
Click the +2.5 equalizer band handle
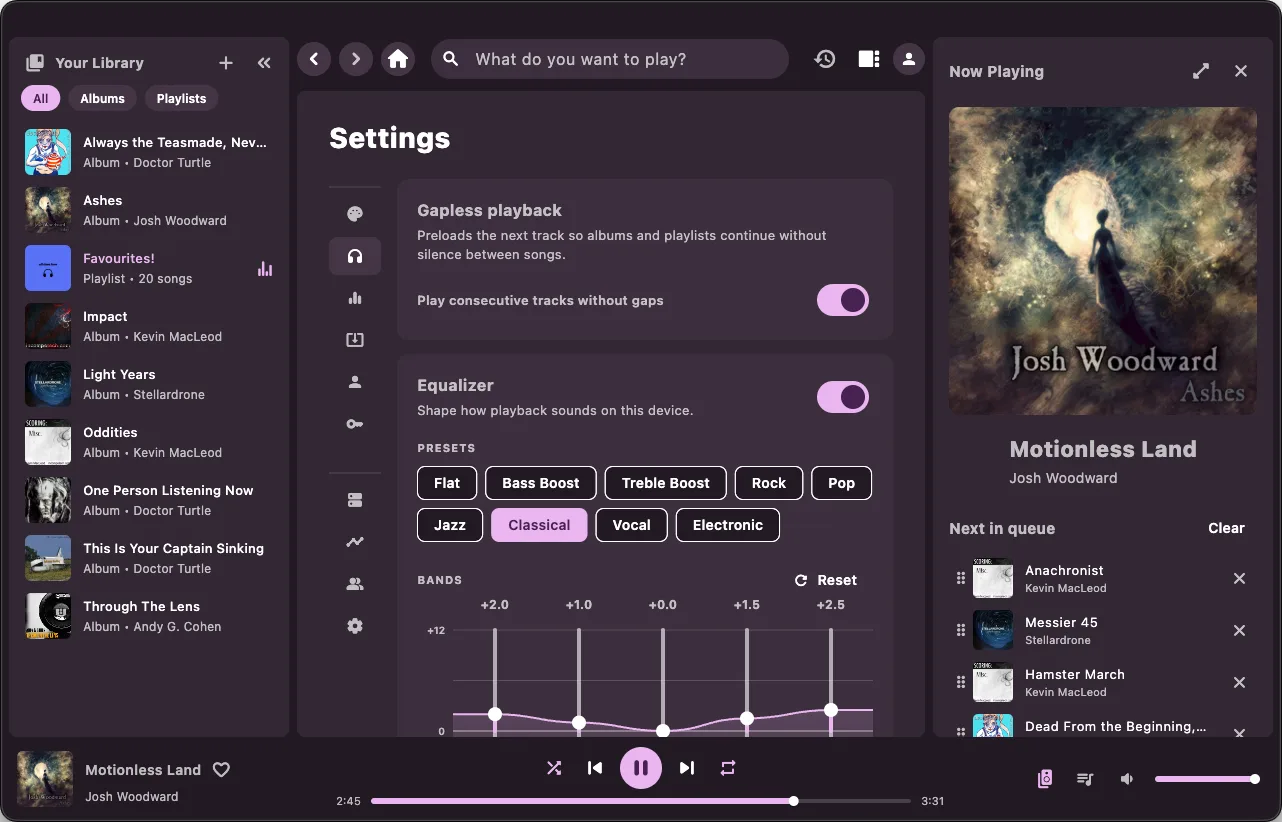click(x=831, y=710)
